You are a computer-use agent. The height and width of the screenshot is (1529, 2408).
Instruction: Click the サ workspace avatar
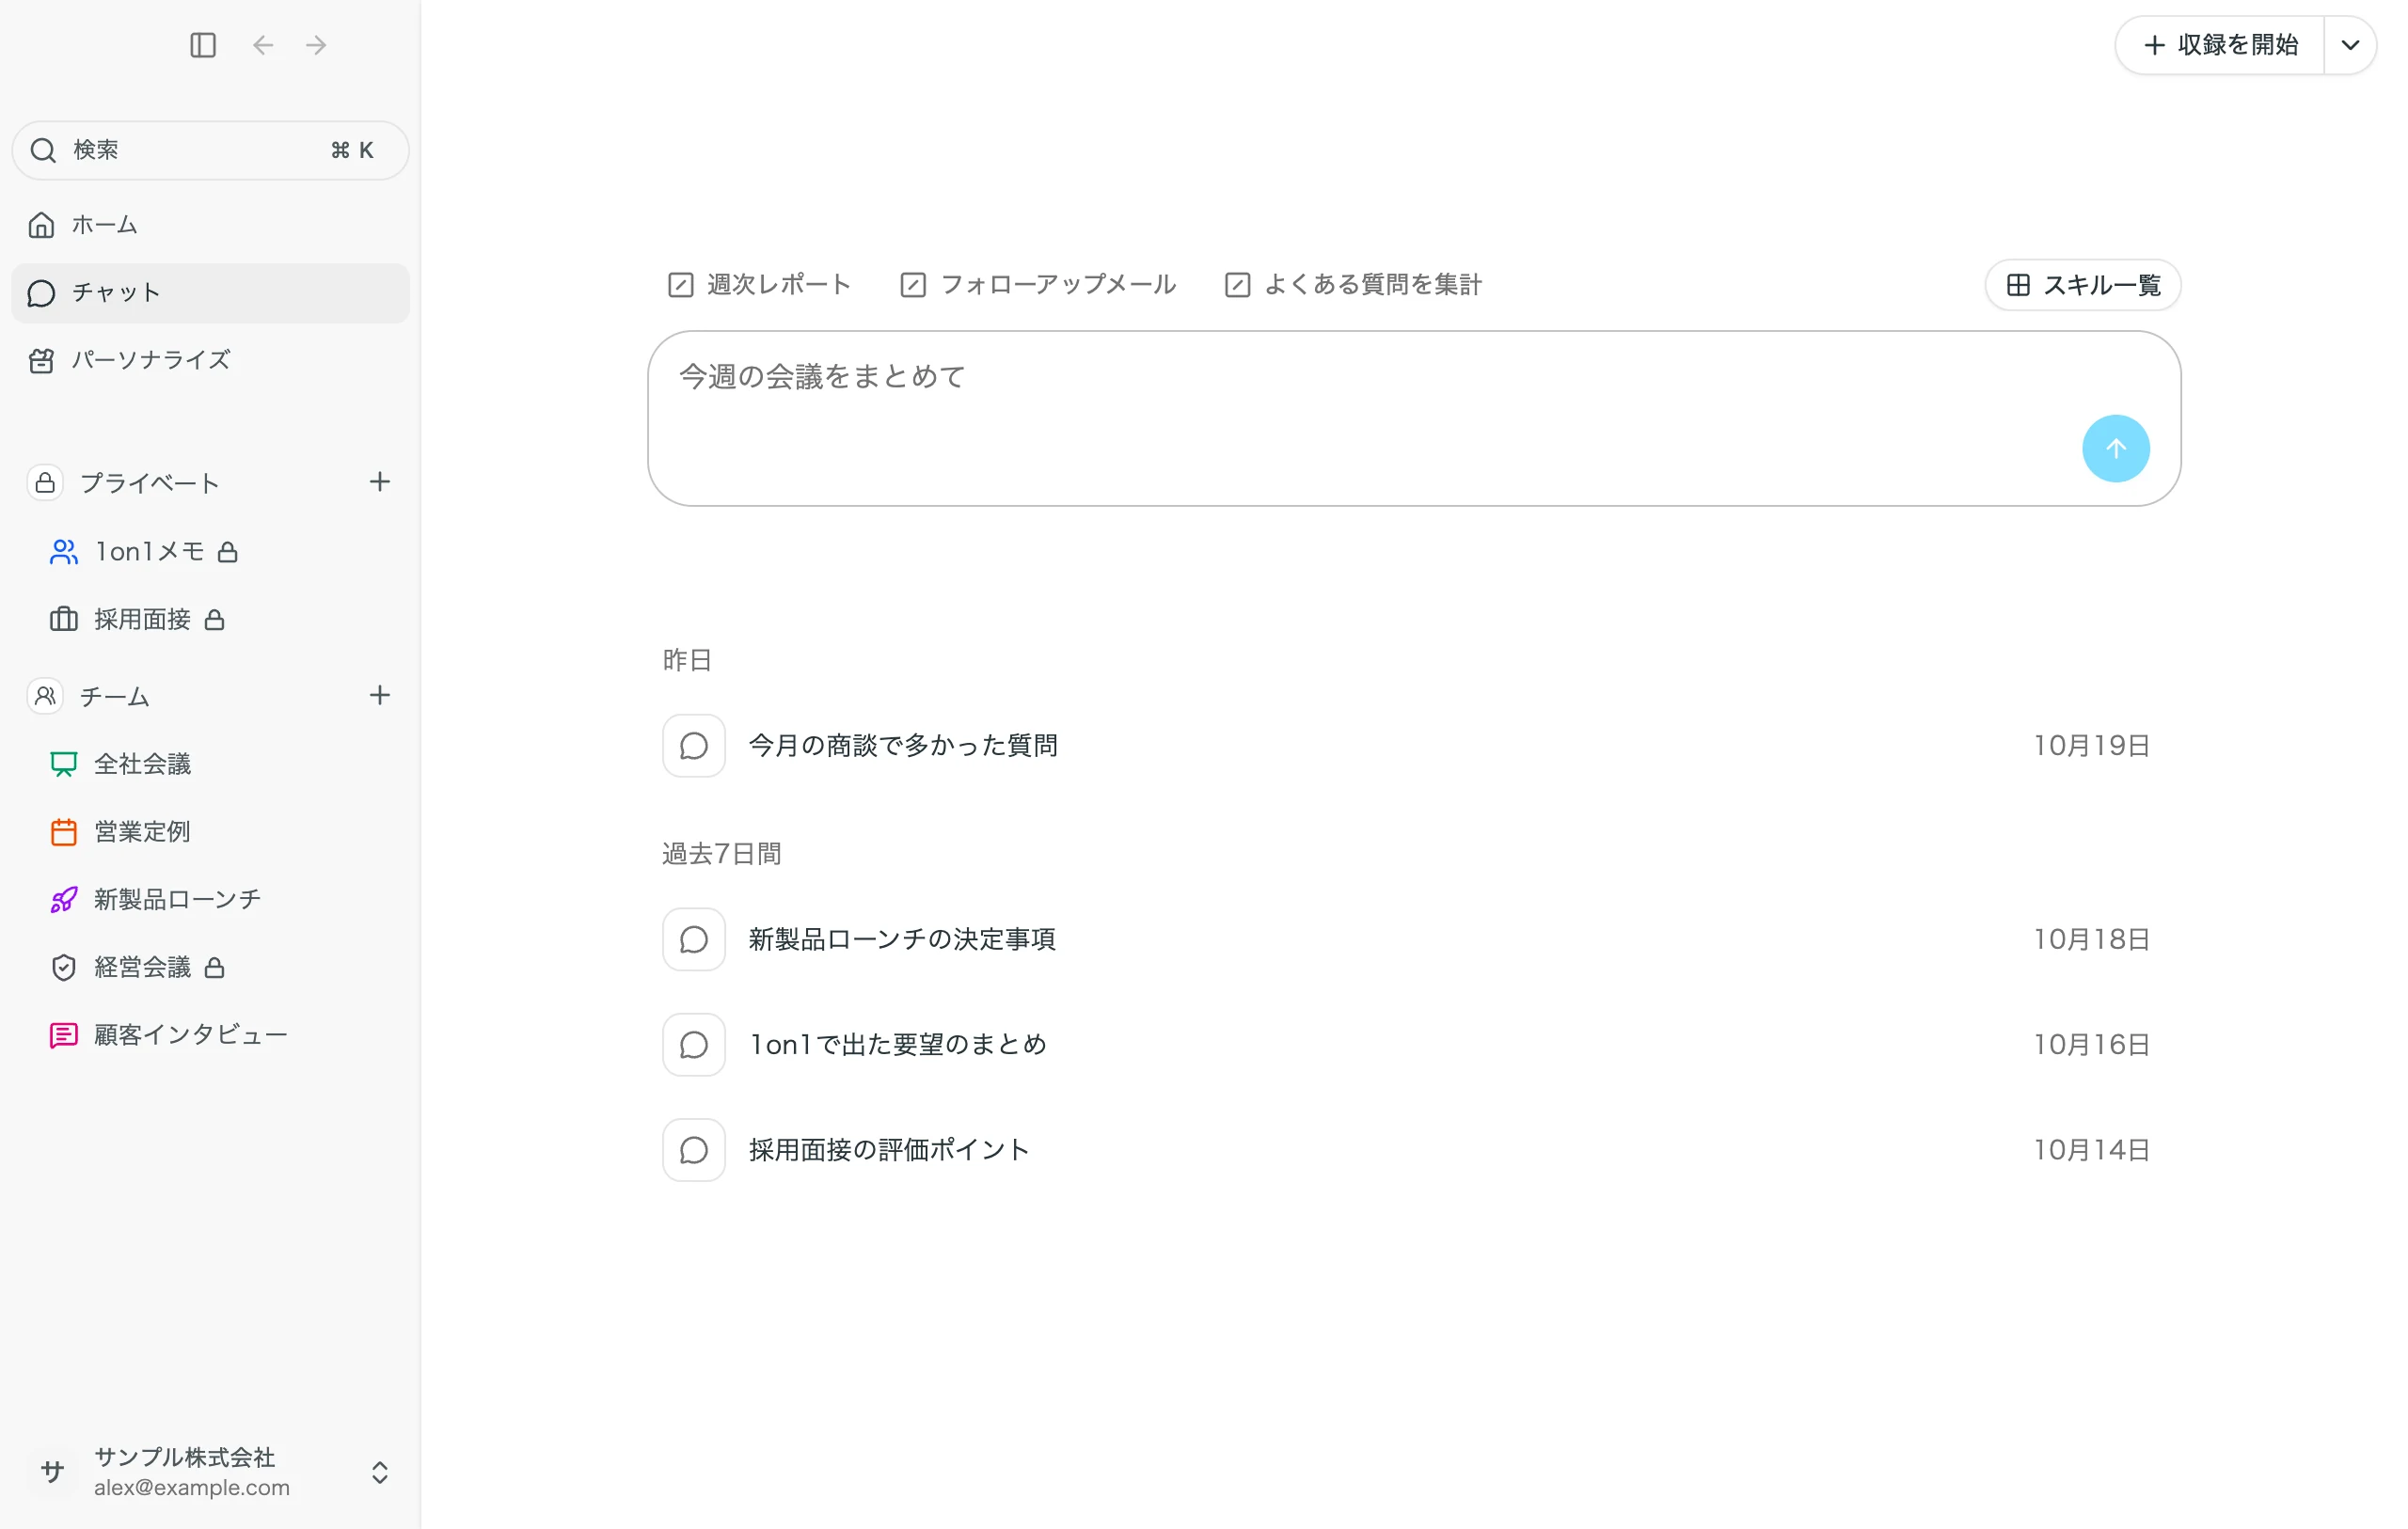click(53, 1471)
